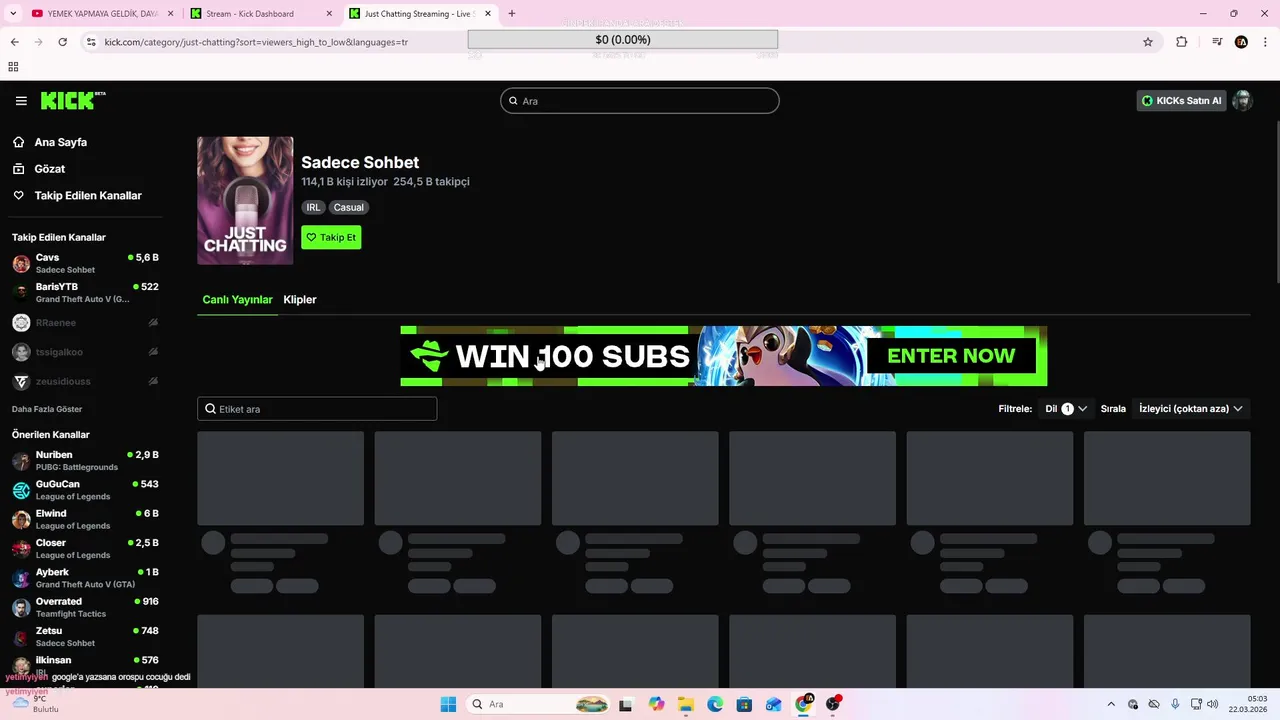Open Zetsu recommended channel avatar
Screen dimensions: 1280x720
21,637
